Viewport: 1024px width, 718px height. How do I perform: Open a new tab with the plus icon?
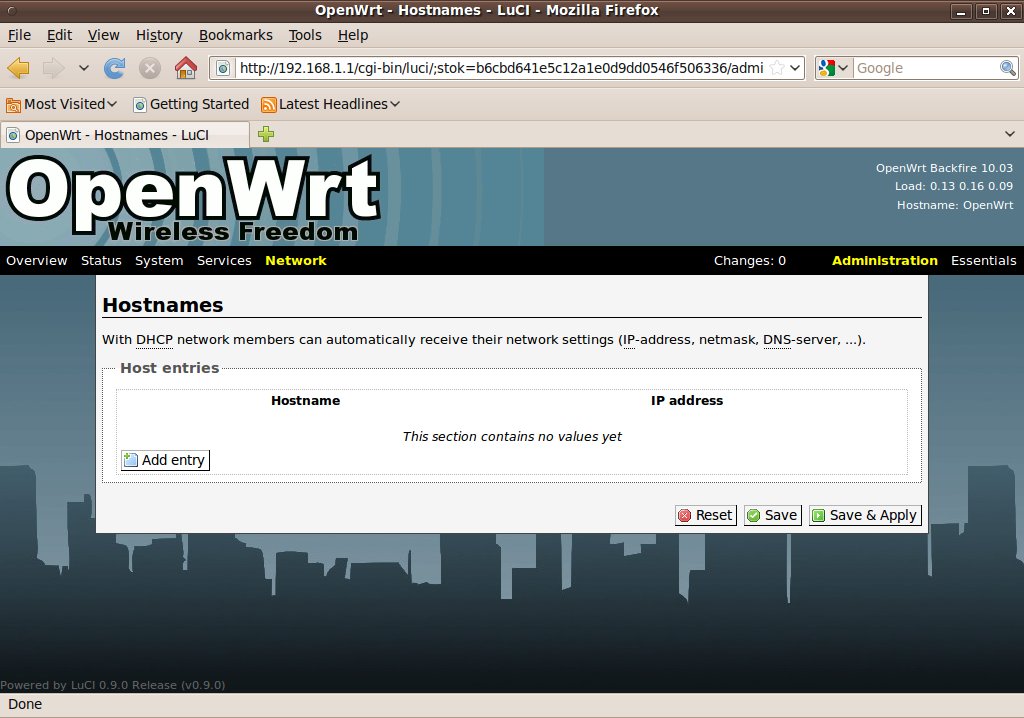point(266,134)
